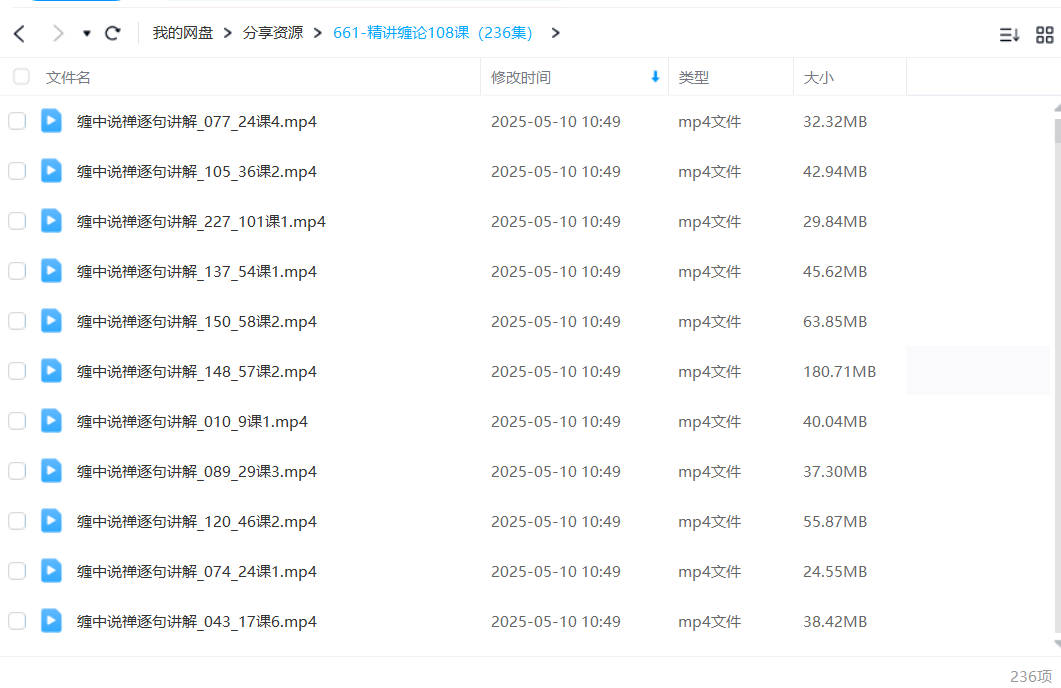Screen dimensions: 1061x688
Task: Check the box for 137_54课1.mp4
Action: 17,271
